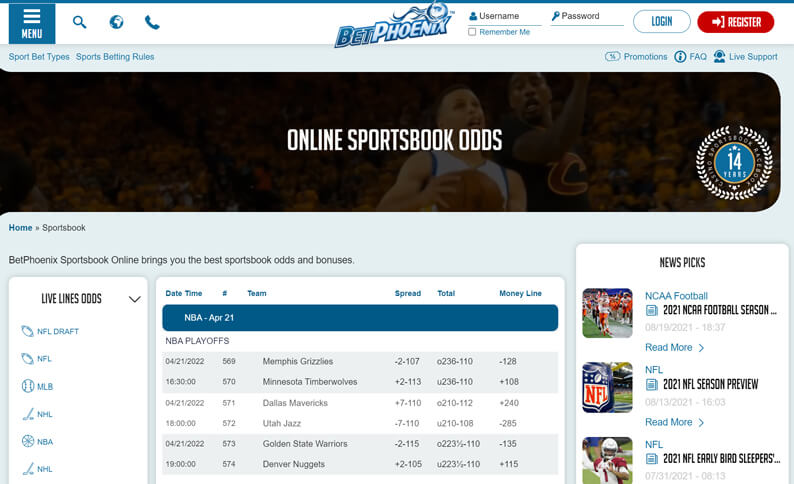Open Sports Betting Rules page

coord(115,57)
